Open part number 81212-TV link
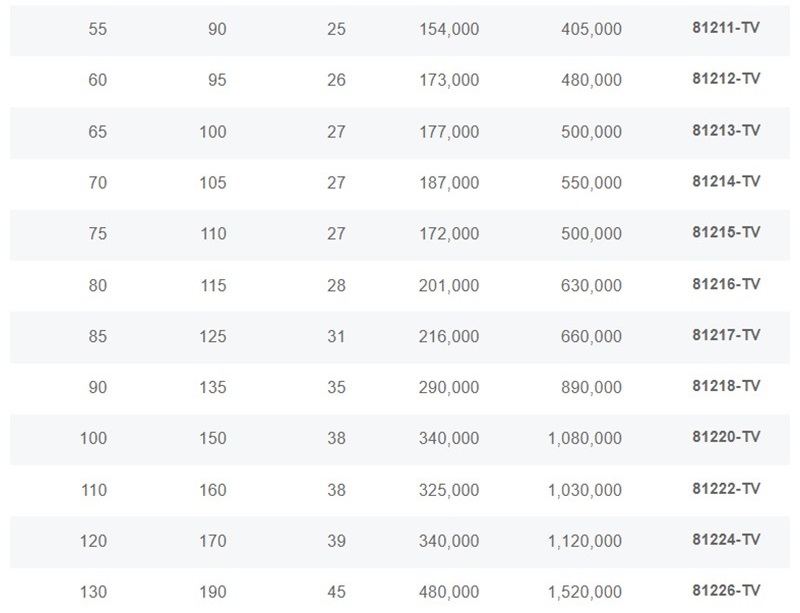 click(726, 79)
